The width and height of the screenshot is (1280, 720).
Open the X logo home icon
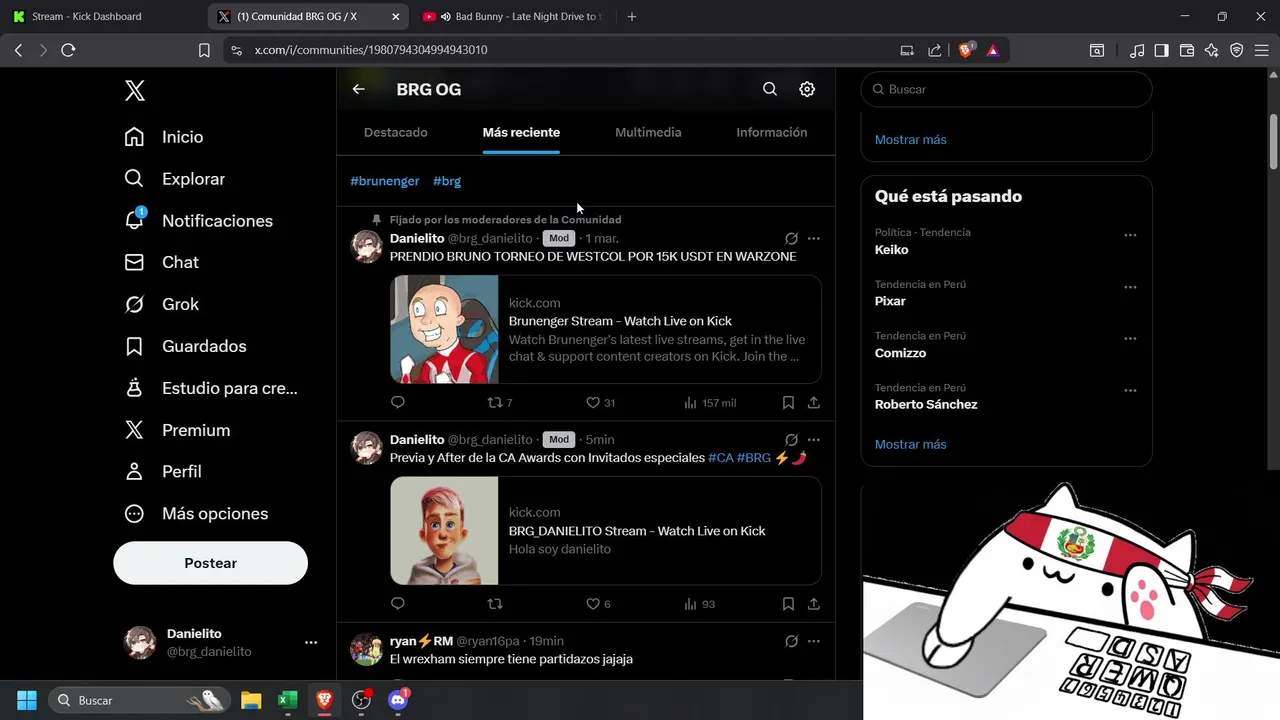(135, 91)
